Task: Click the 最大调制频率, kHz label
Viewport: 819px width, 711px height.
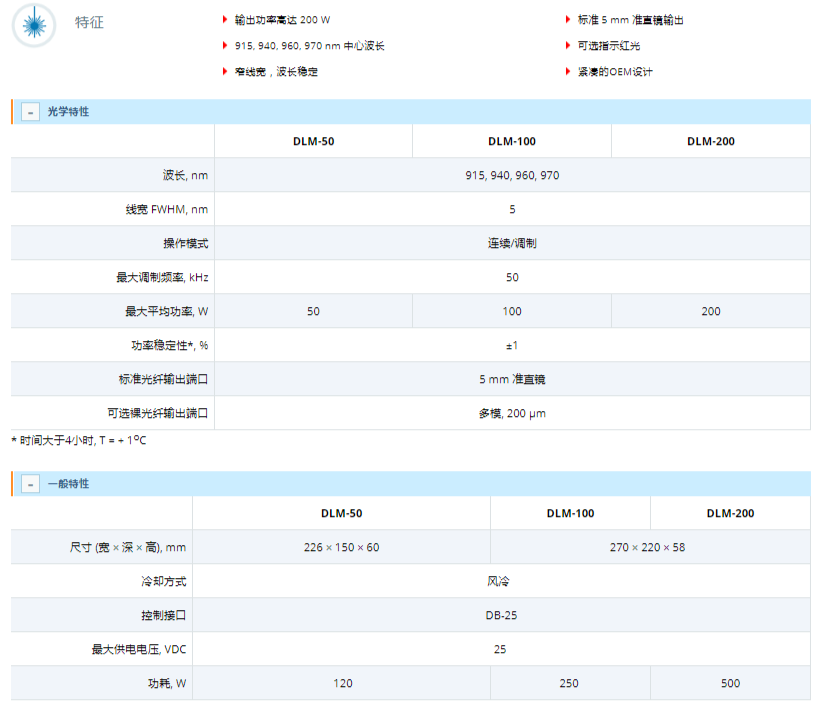Action: (x=162, y=277)
